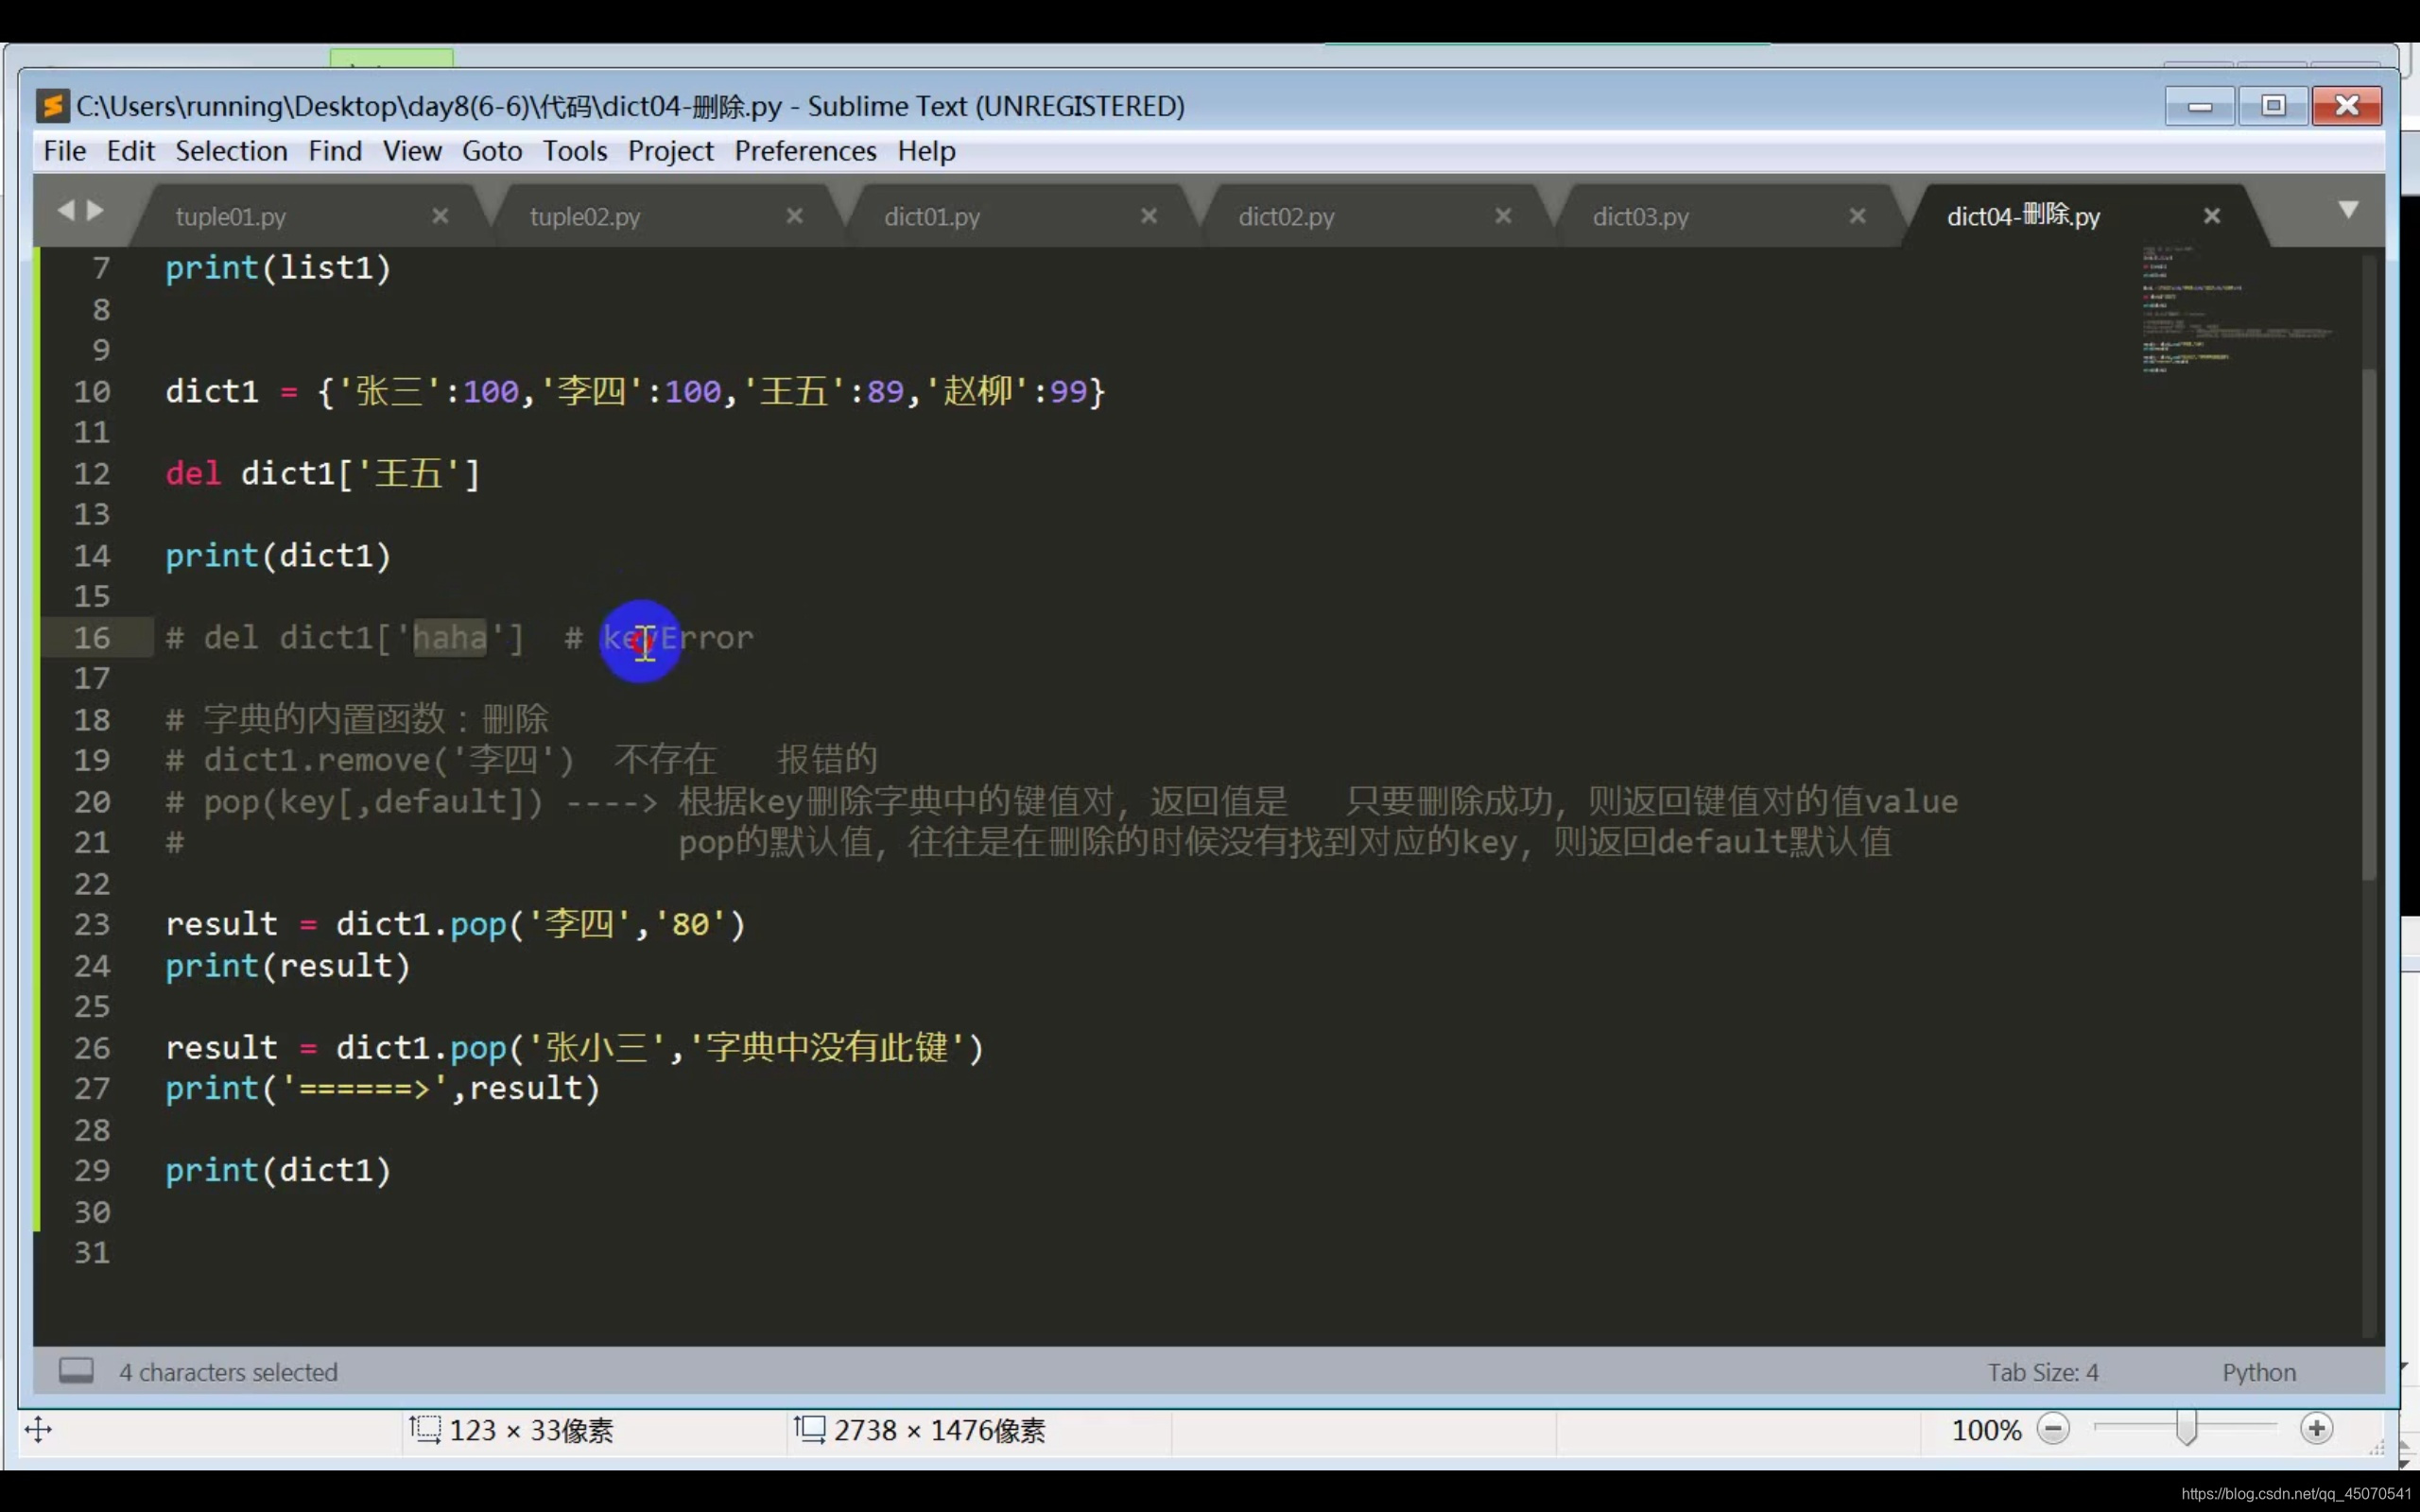The height and width of the screenshot is (1512, 2420).
Task: Open the Python syntax selector
Action: coord(2258,1372)
